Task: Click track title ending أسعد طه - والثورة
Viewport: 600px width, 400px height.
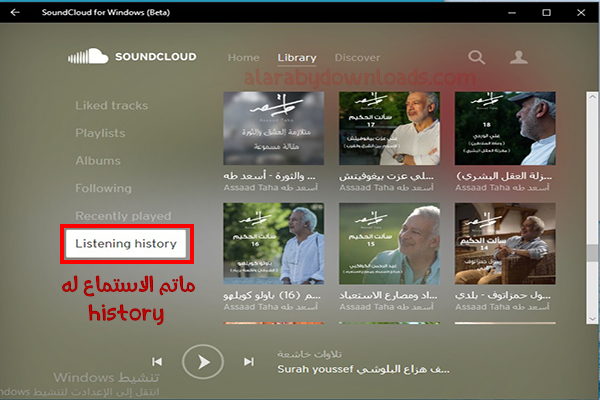Action: (270, 176)
